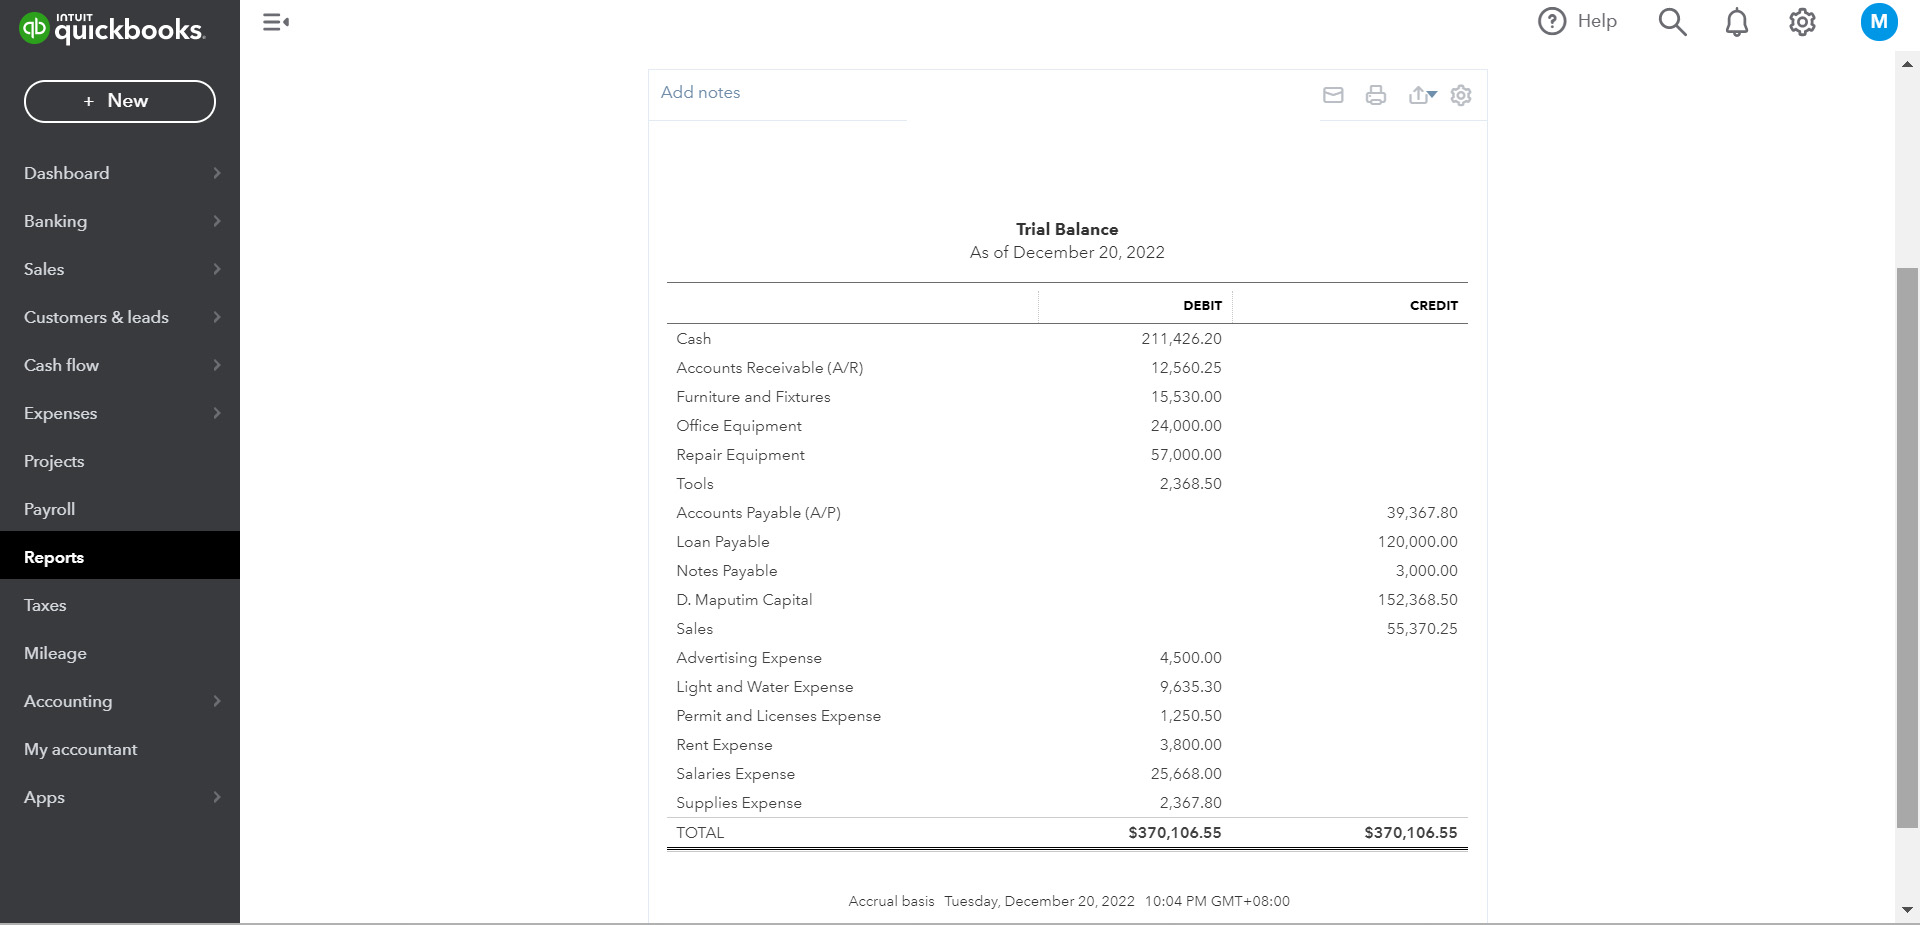The image size is (1920, 925).
Task: Open the notifications bell
Action: click(x=1737, y=22)
